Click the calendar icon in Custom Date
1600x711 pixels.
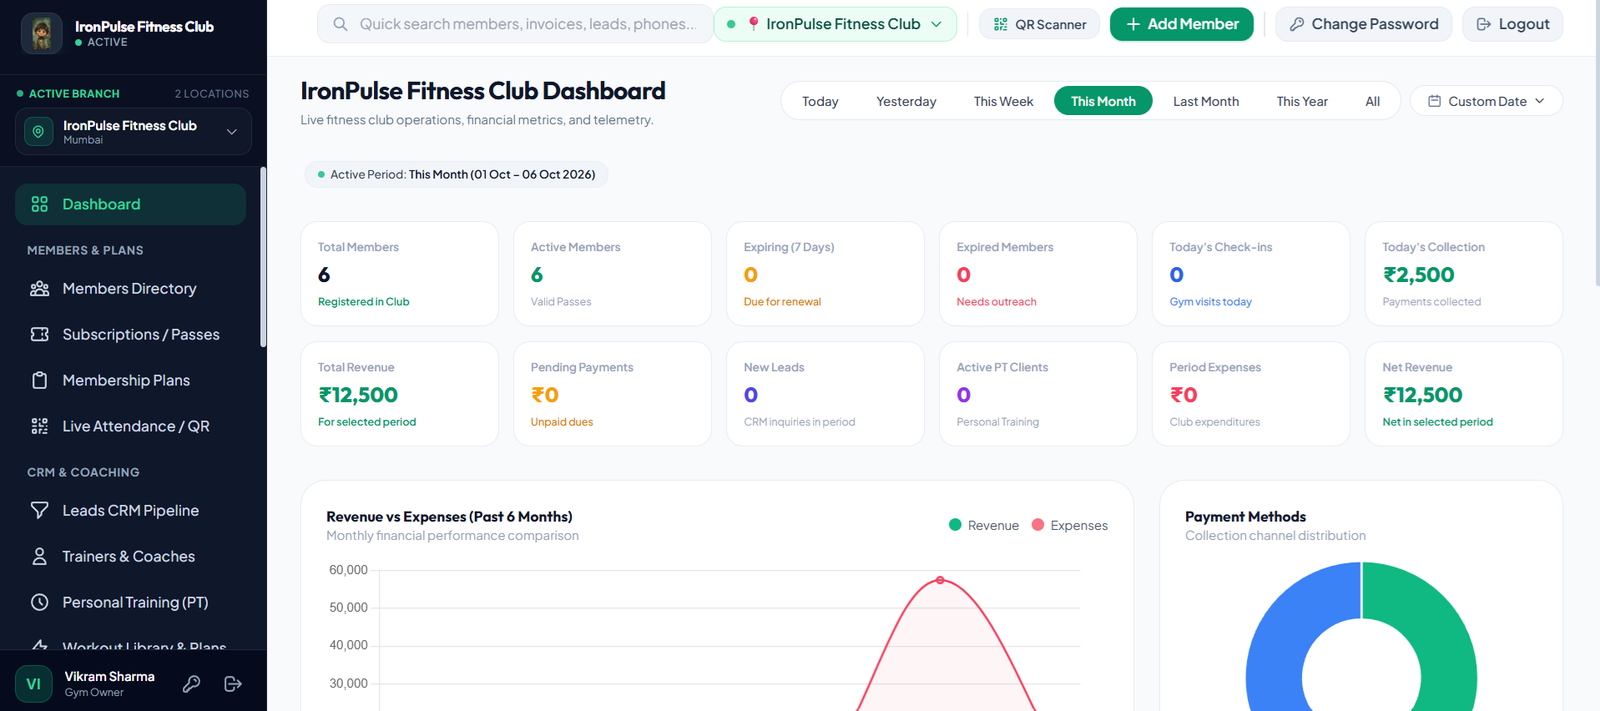coord(1434,101)
